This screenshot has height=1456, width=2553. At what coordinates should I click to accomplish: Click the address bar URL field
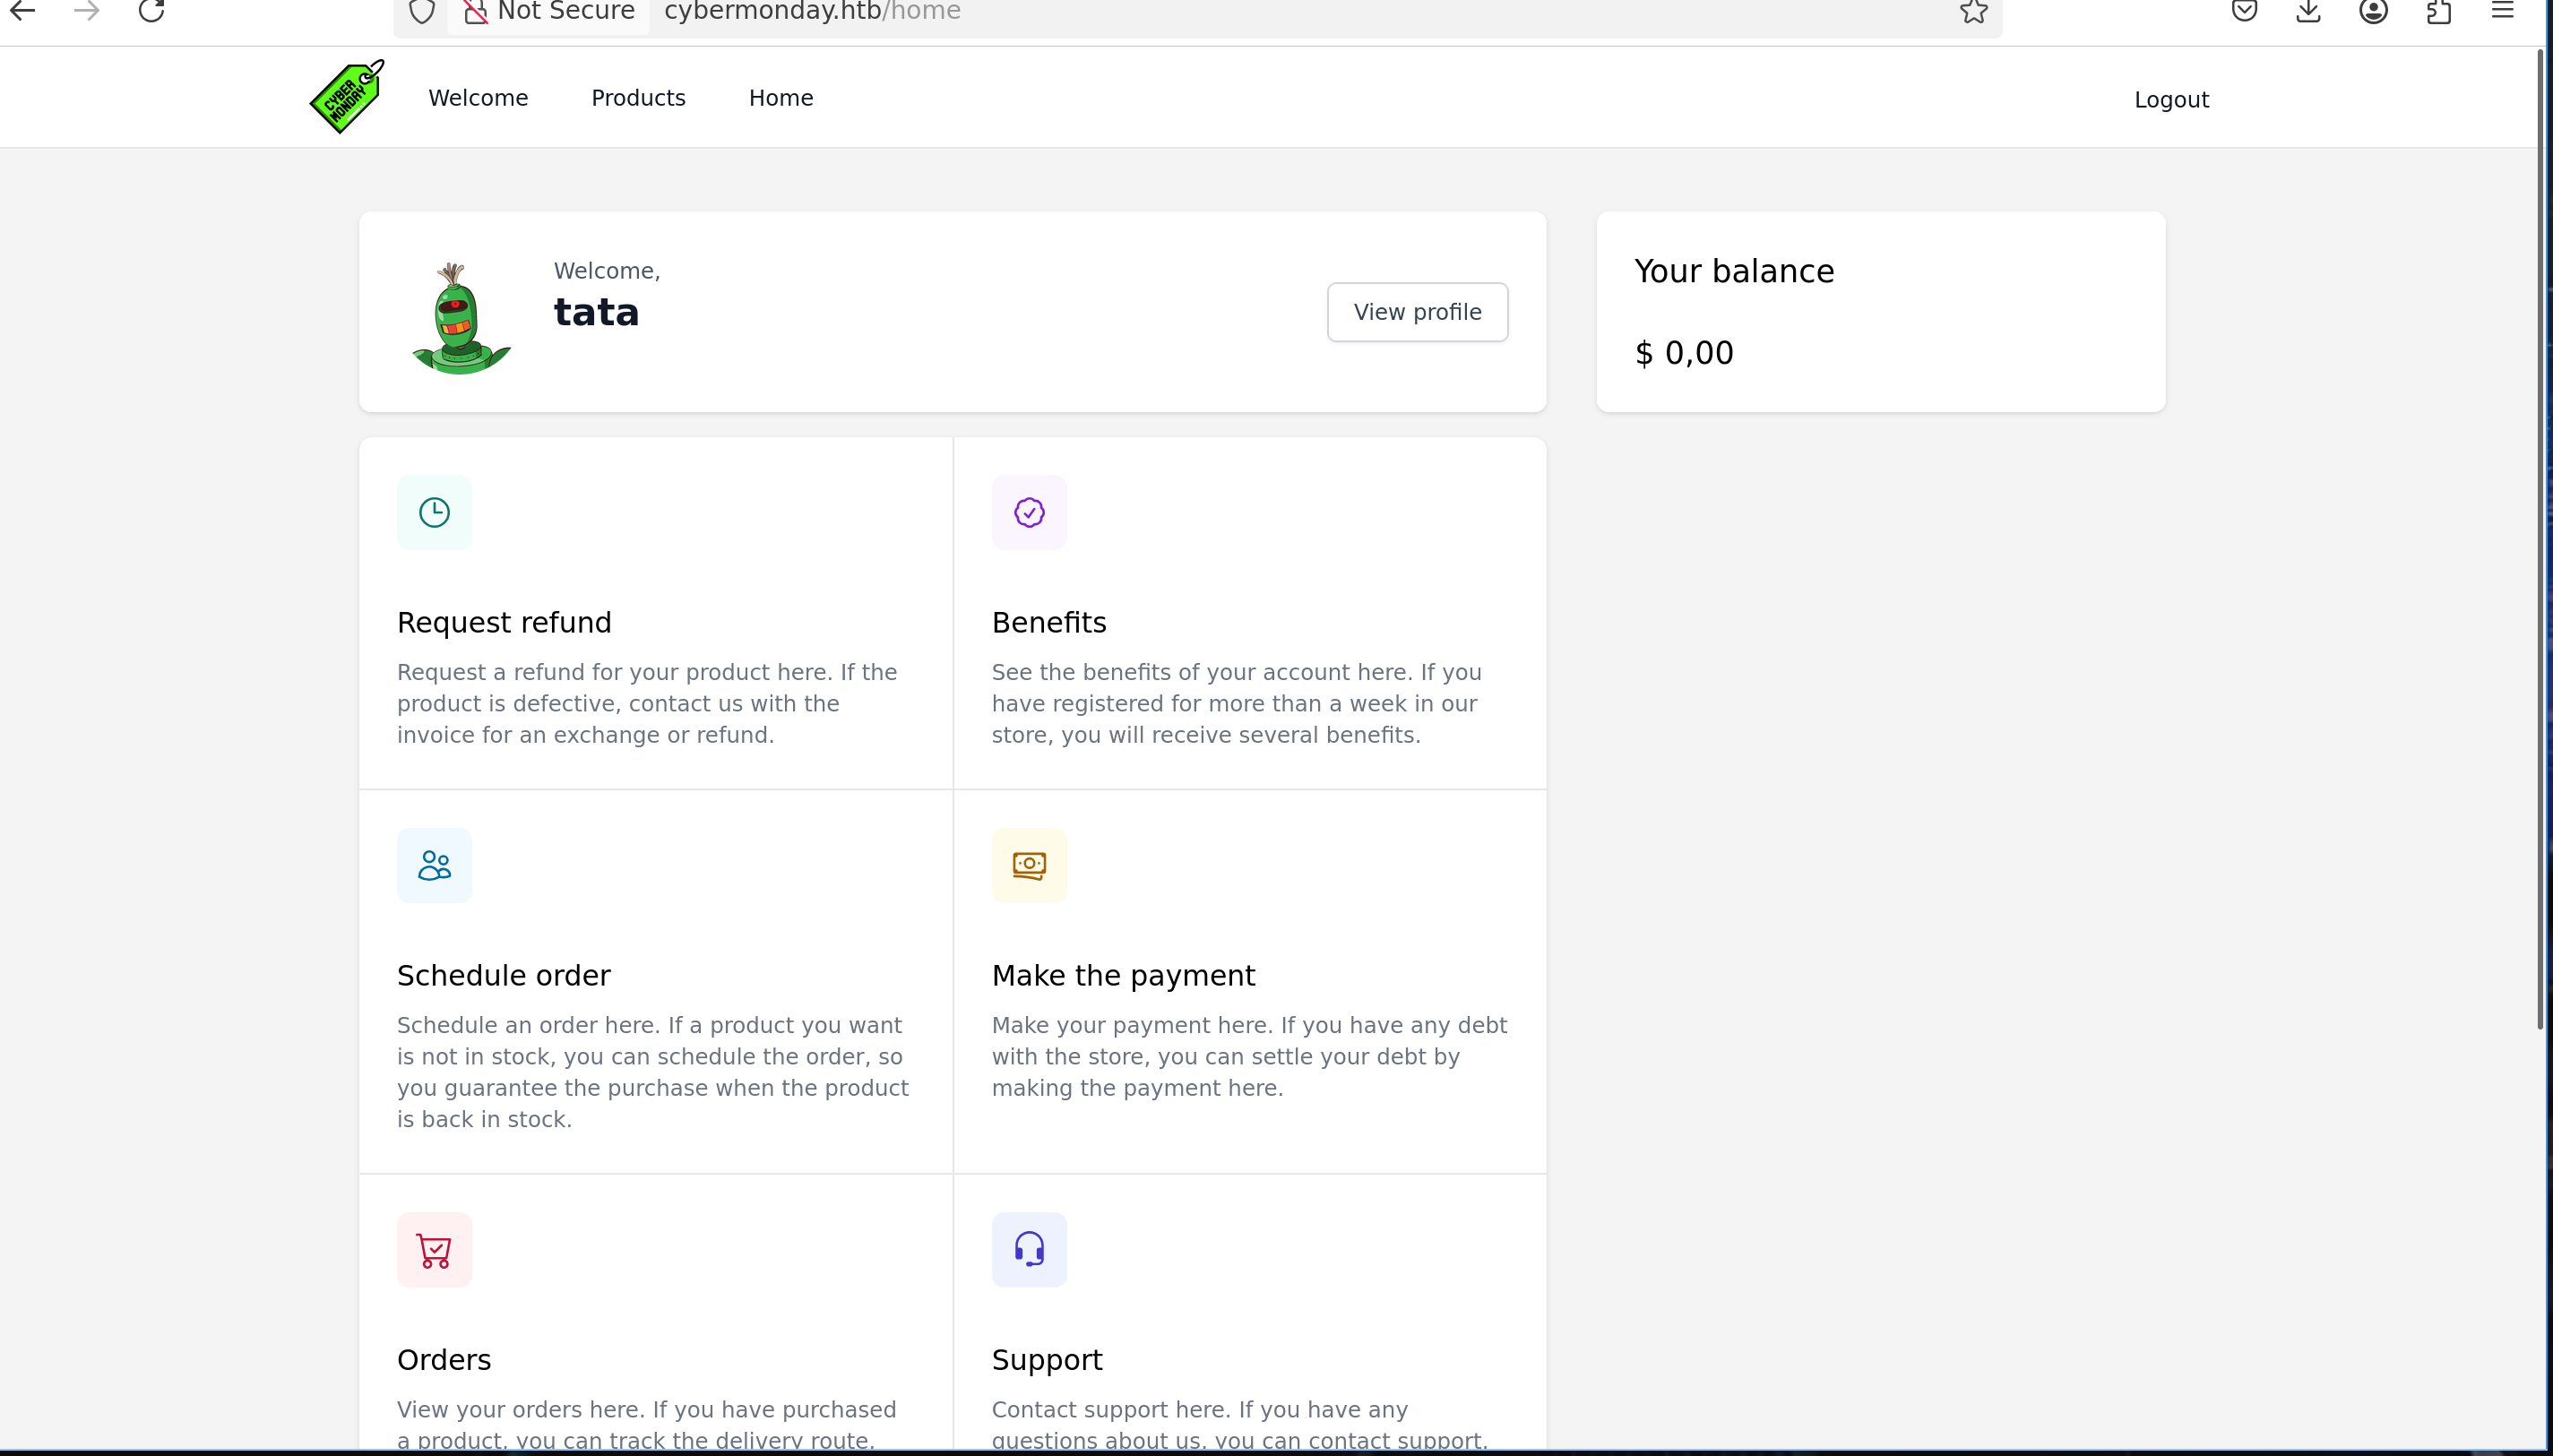click(x=1200, y=12)
